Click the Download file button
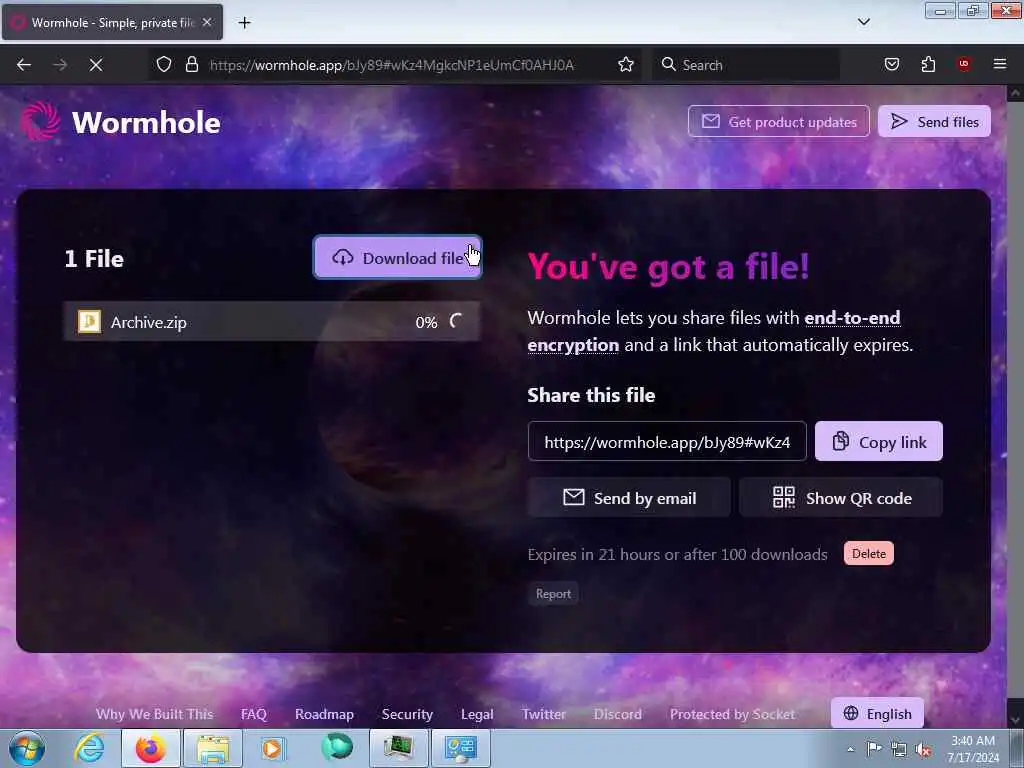Image resolution: width=1024 pixels, height=768 pixels. (397, 257)
